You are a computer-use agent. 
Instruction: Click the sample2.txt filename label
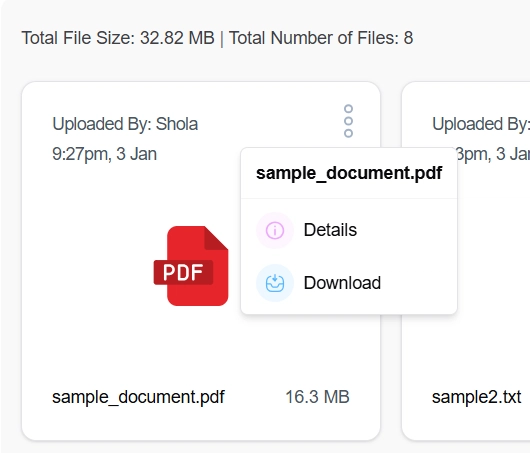click(477, 397)
